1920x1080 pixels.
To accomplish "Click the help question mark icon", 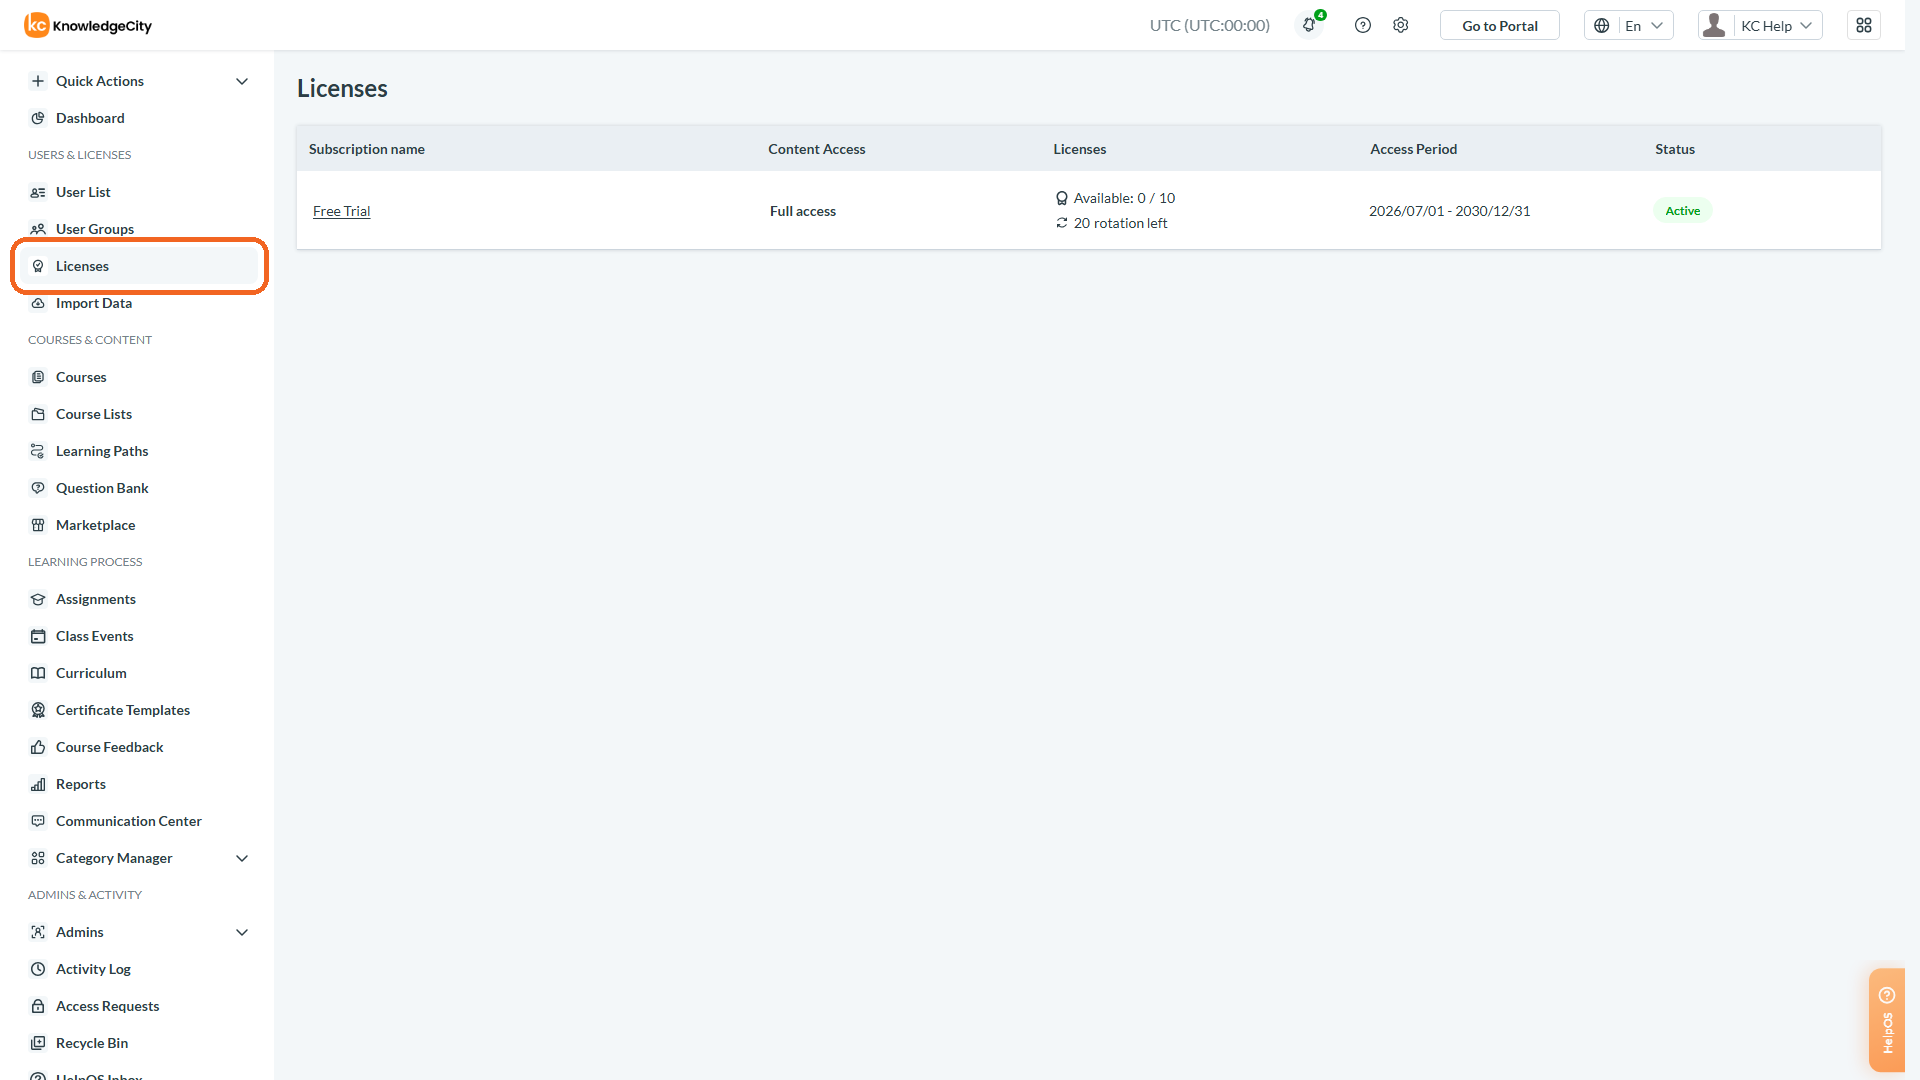I will pos(1363,25).
